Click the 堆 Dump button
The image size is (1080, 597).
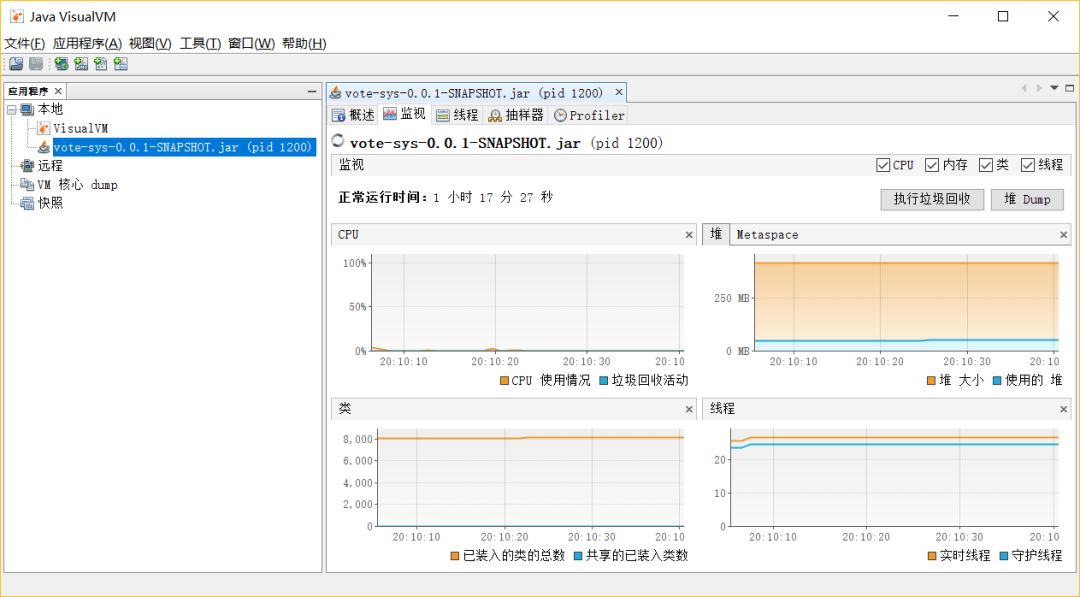point(1027,199)
